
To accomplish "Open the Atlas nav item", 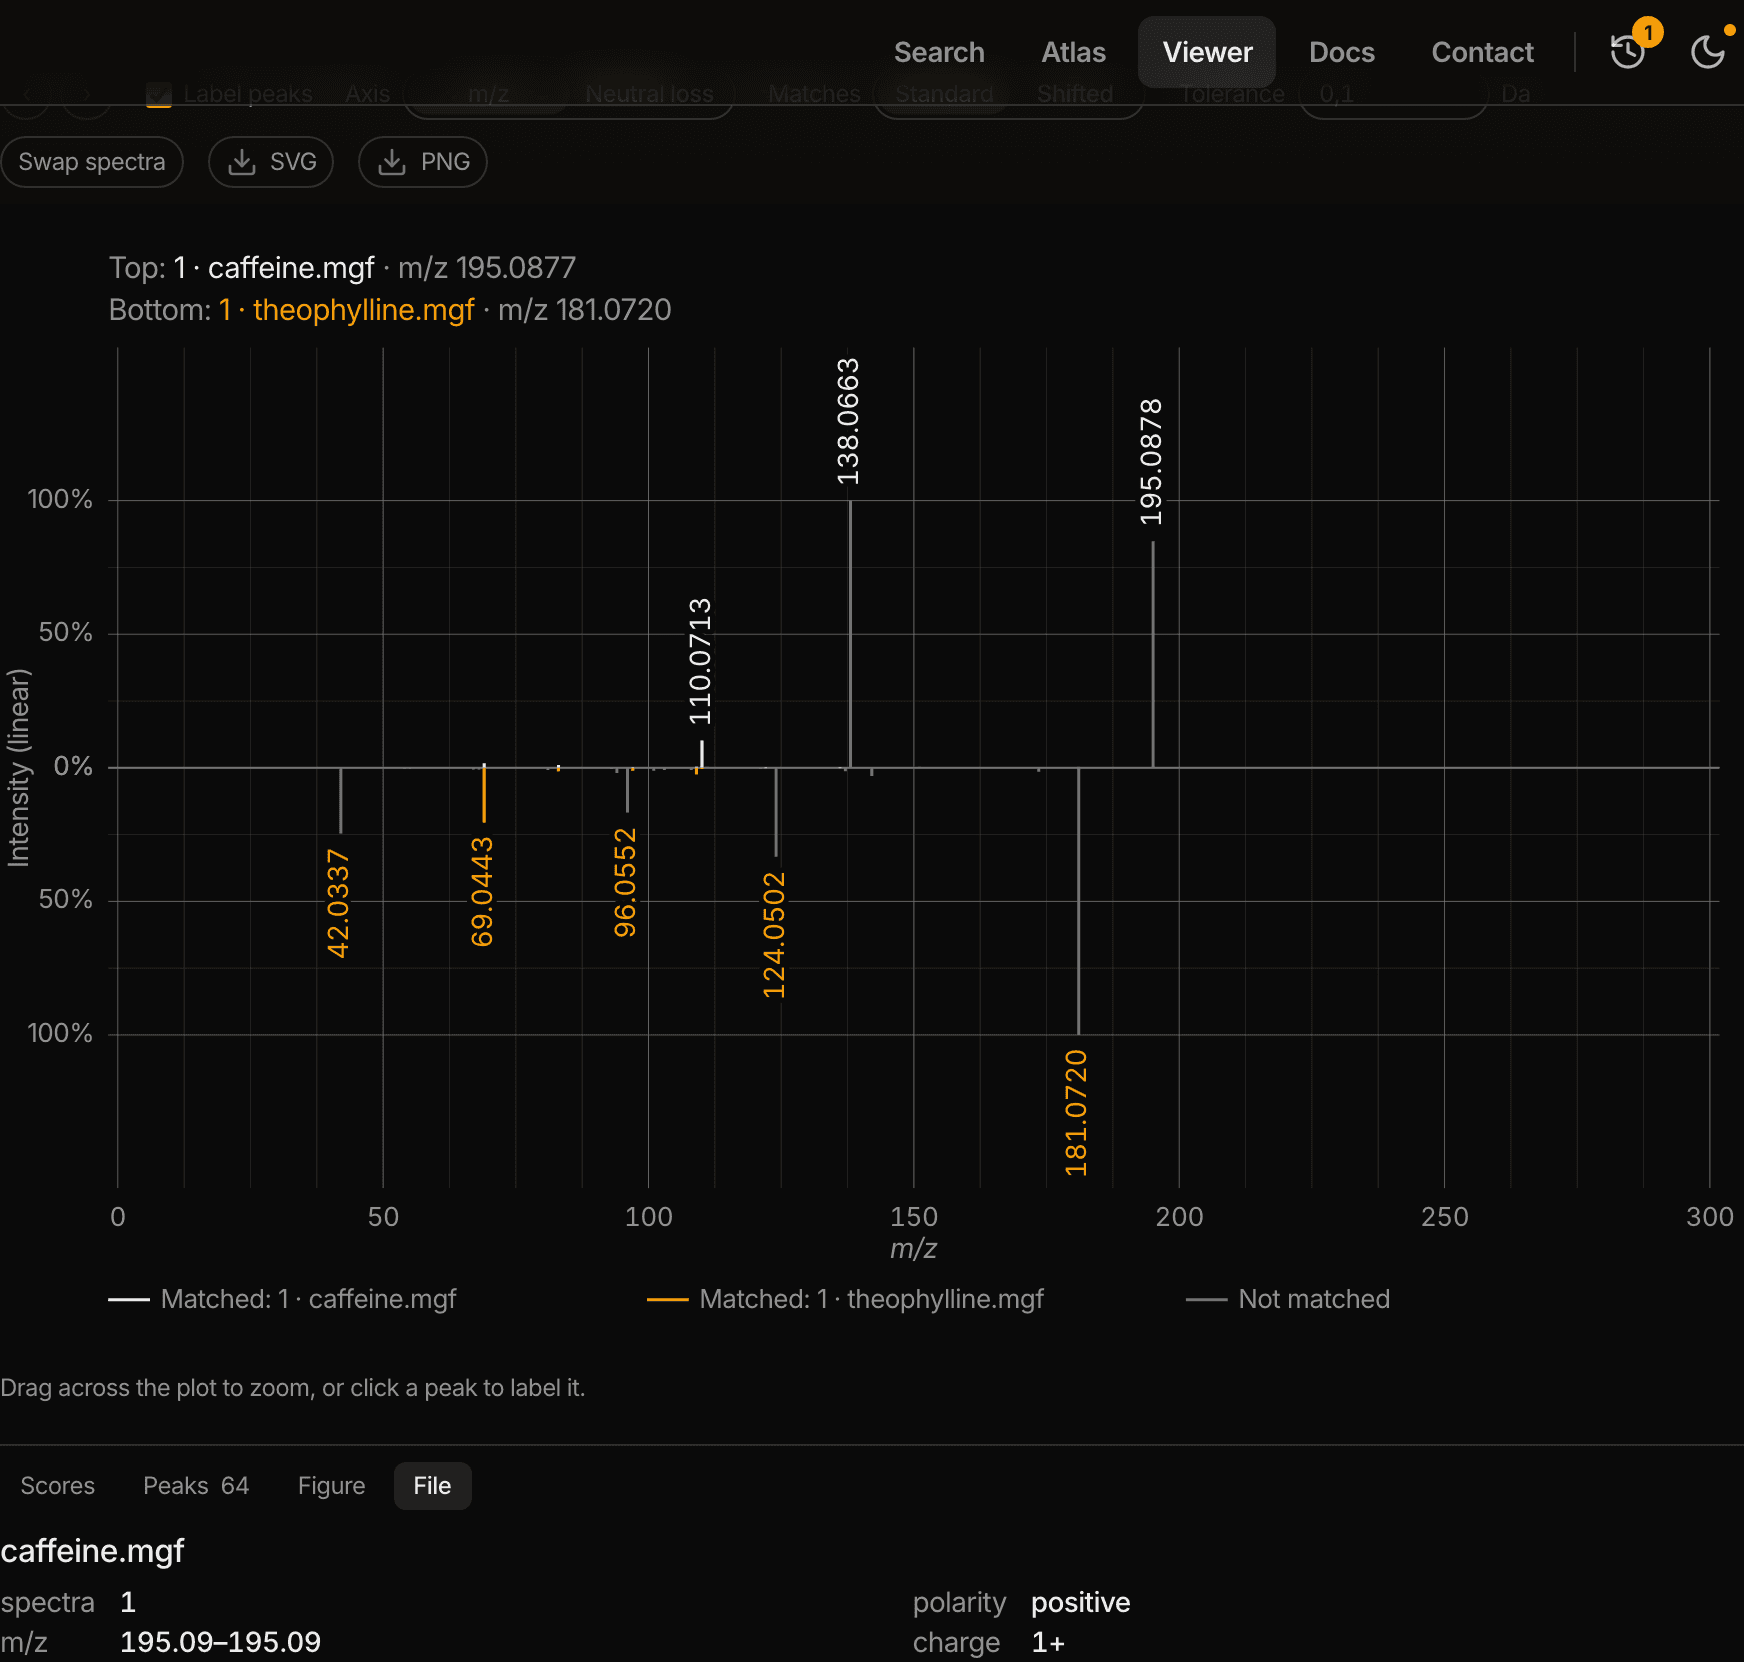I will tap(1073, 52).
